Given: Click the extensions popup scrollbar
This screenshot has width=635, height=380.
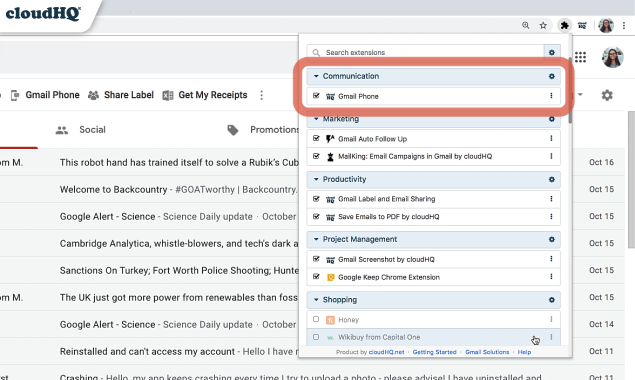Looking at the screenshot, I should coord(570,91).
